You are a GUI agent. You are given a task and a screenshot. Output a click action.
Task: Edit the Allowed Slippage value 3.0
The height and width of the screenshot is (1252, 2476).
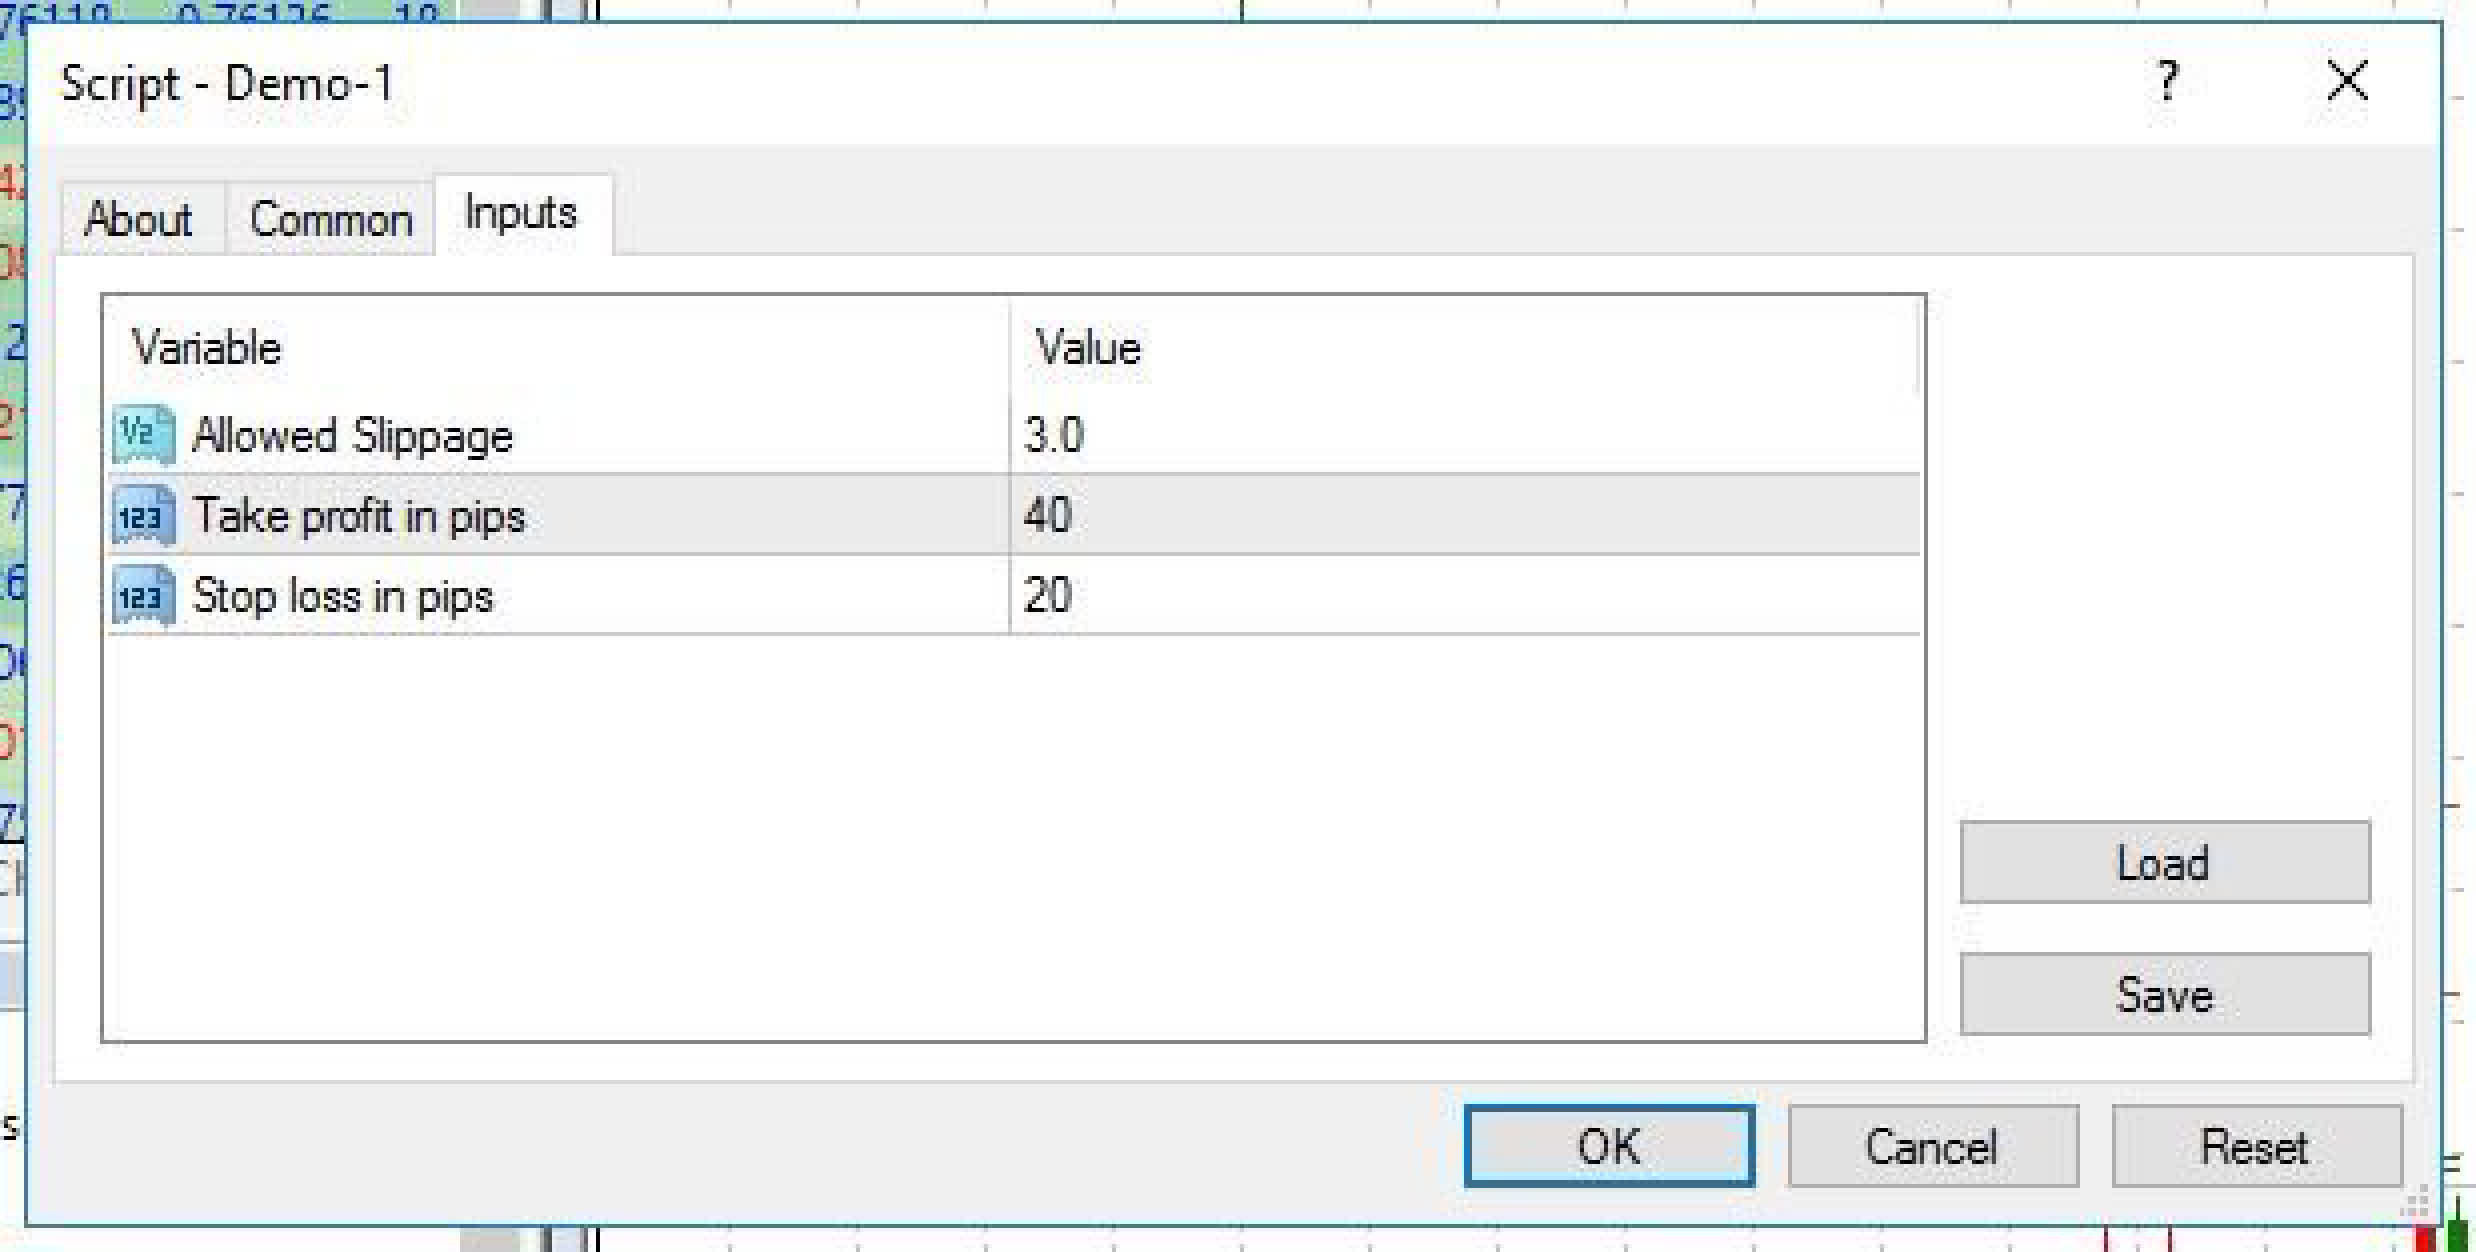1464,435
